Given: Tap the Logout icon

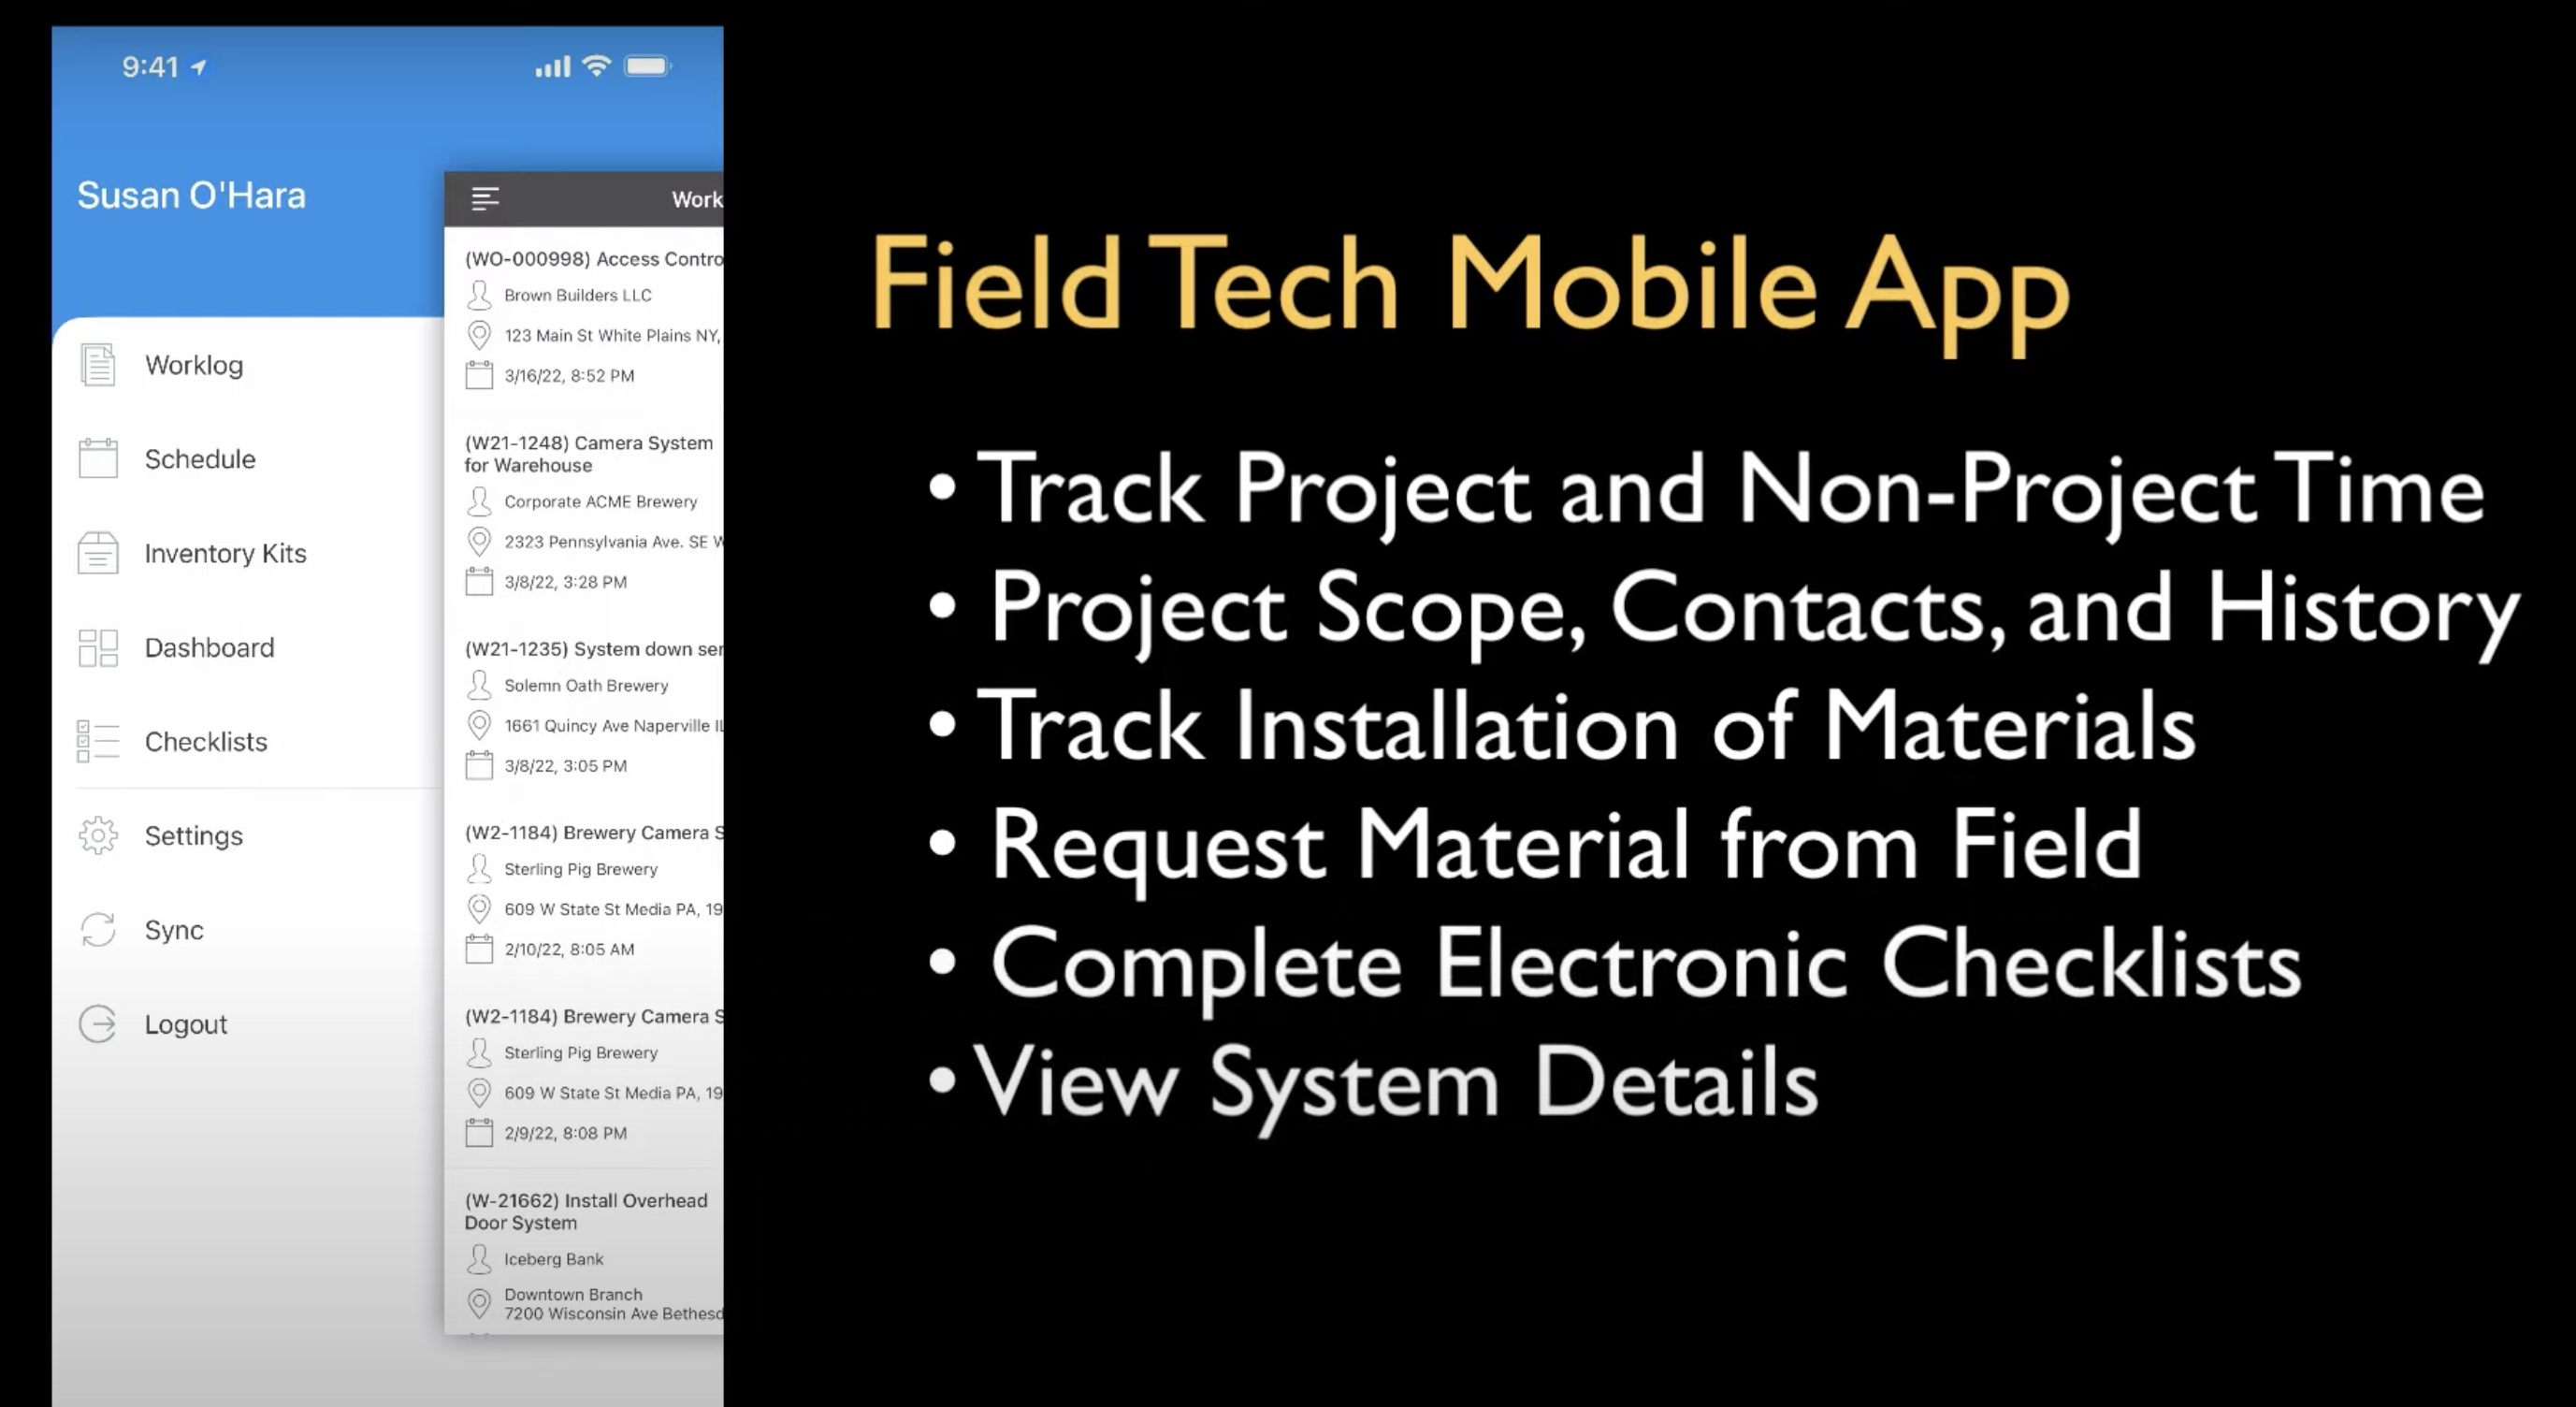Looking at the screenshot, I should (99, 1023).
